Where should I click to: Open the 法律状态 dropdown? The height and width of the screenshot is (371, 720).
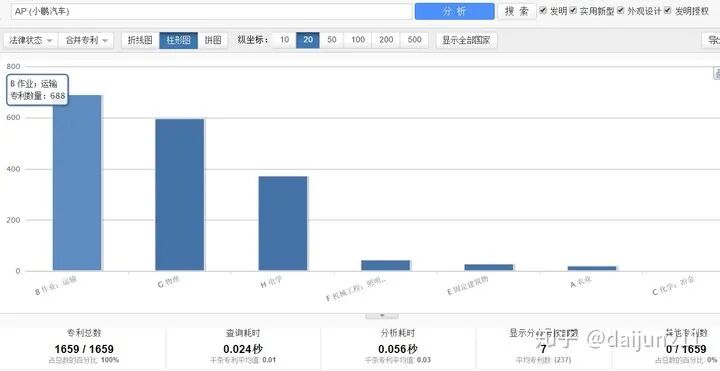[x=31, y=40]
